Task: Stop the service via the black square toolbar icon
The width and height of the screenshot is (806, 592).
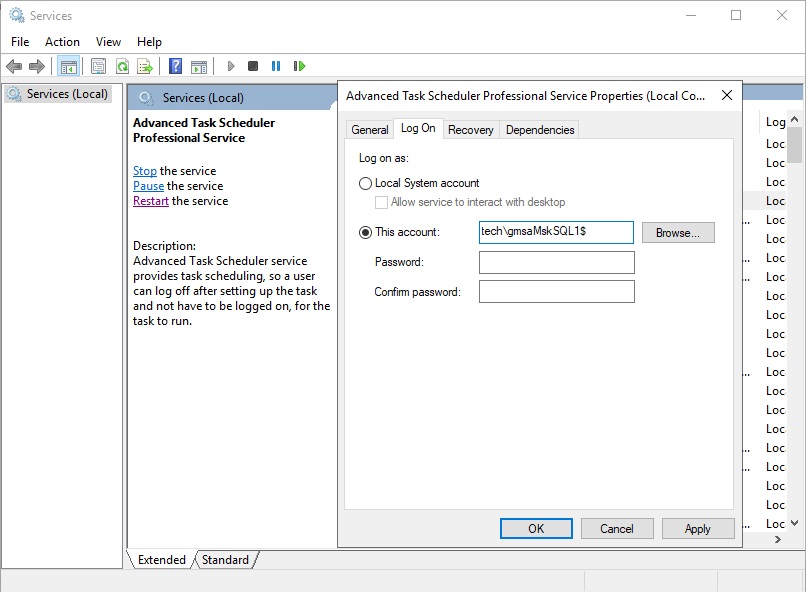Action: tap(251, 66)
